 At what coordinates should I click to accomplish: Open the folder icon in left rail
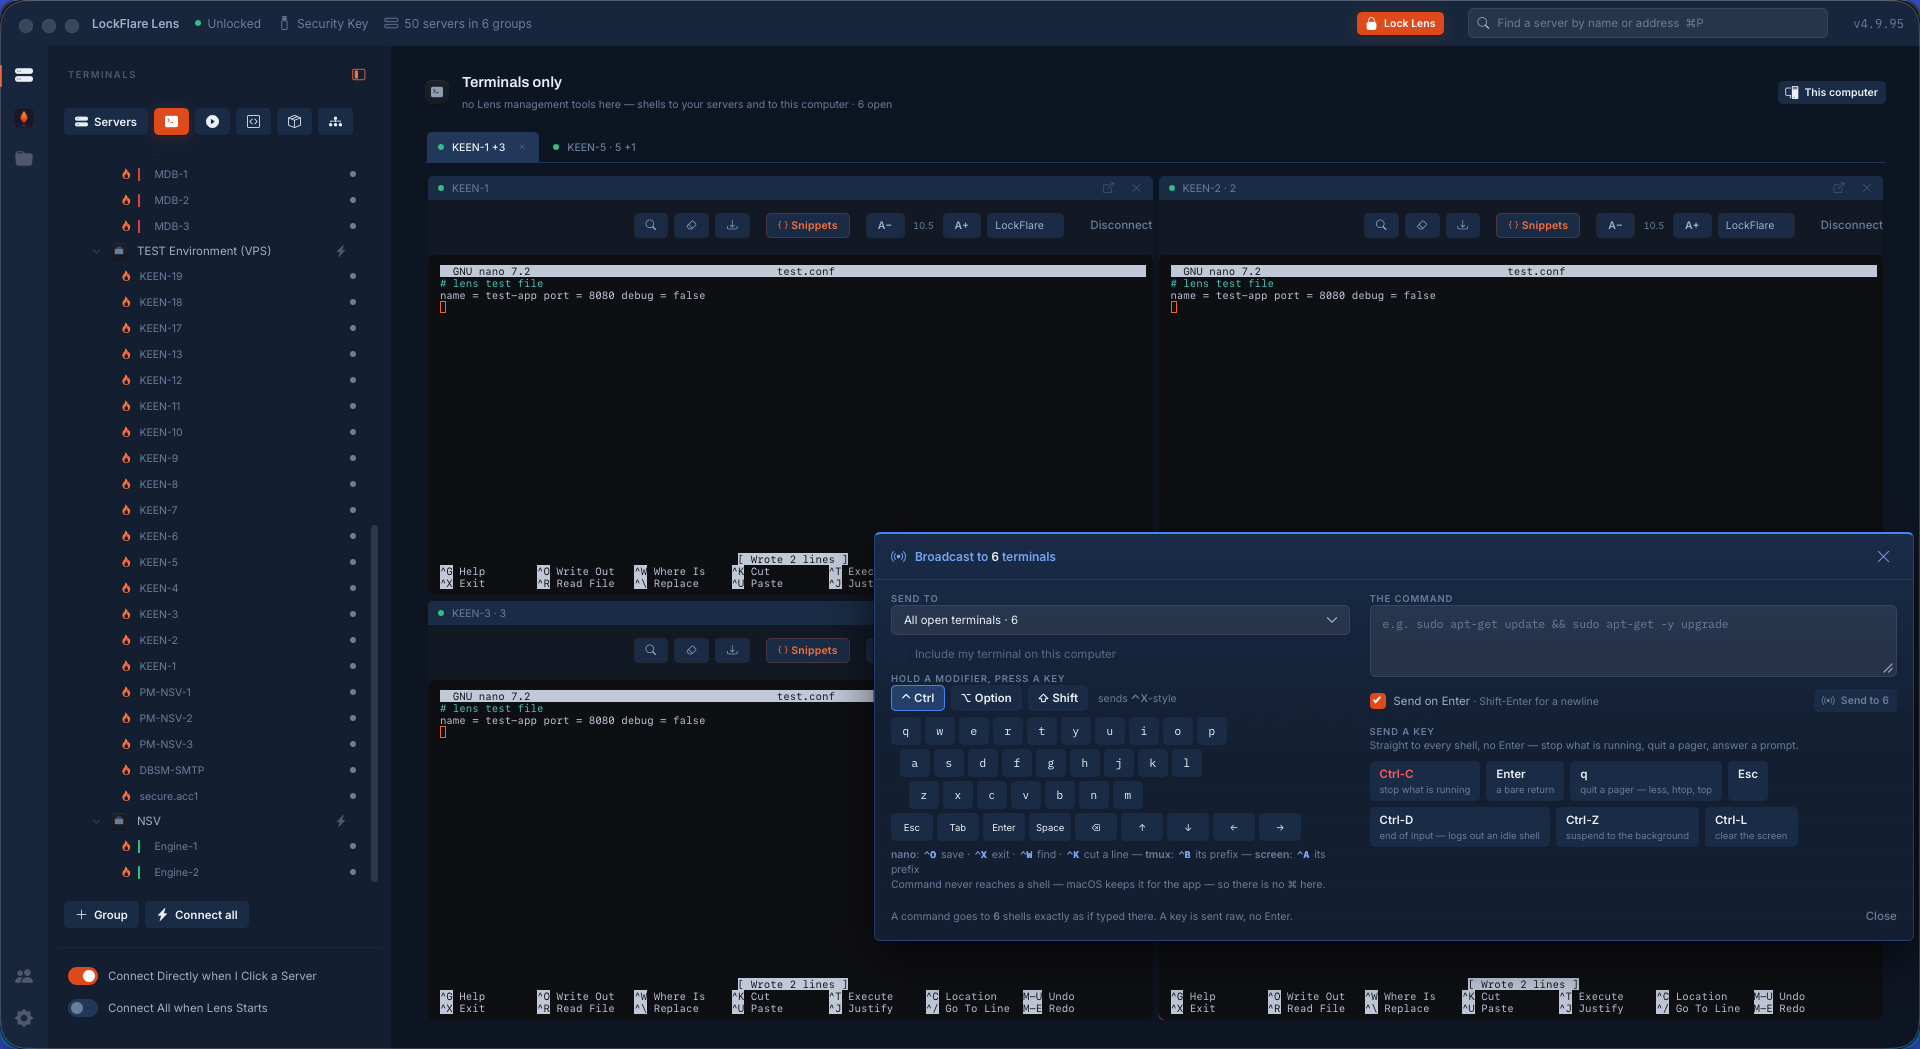click(24, 159)
